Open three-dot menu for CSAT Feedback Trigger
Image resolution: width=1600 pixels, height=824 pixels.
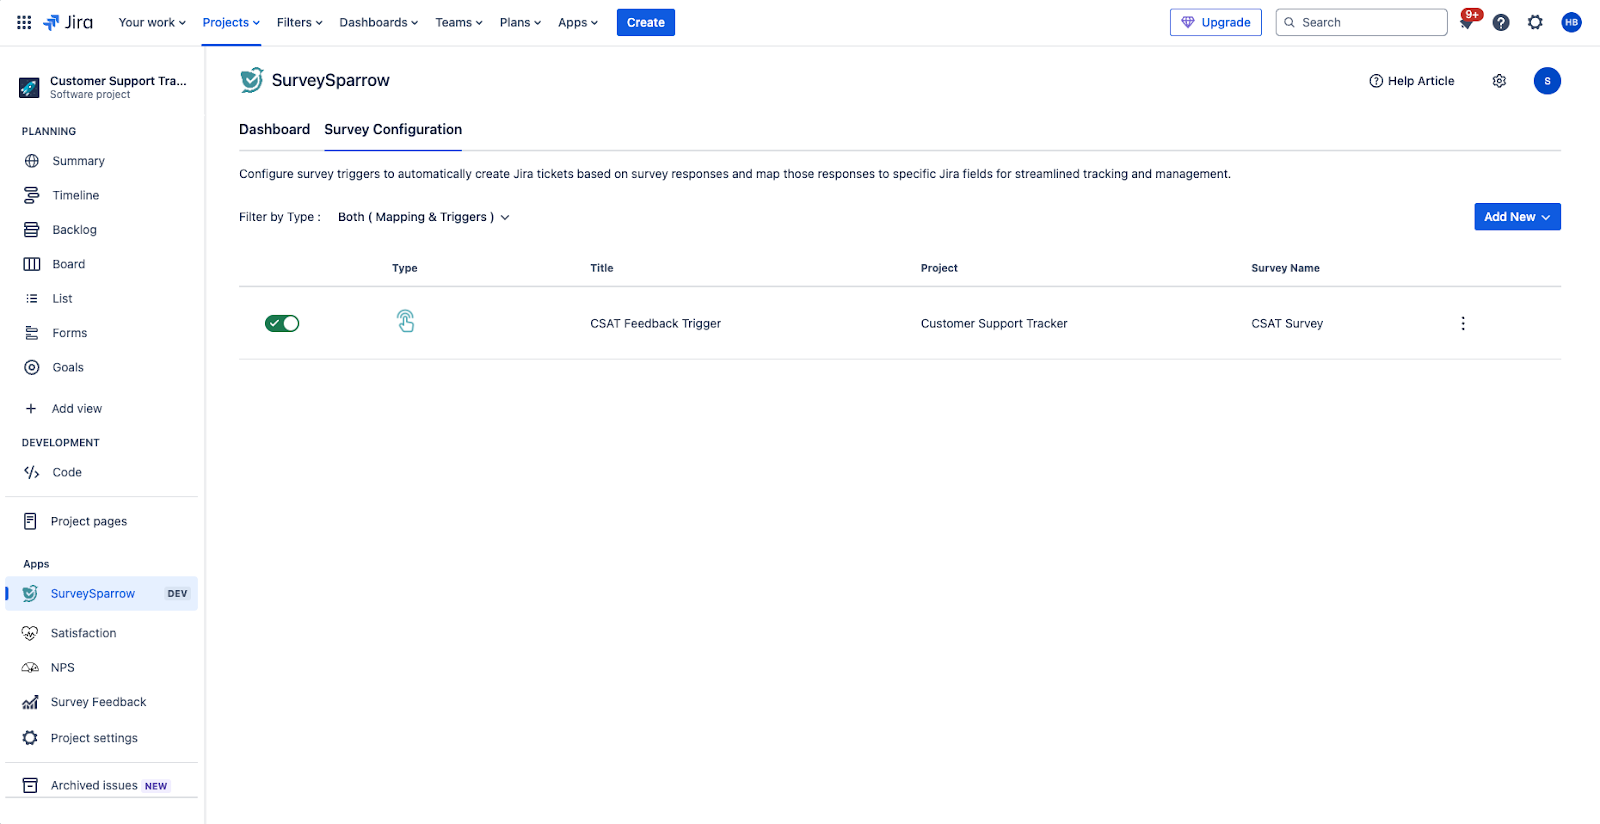coord(1463,323)
